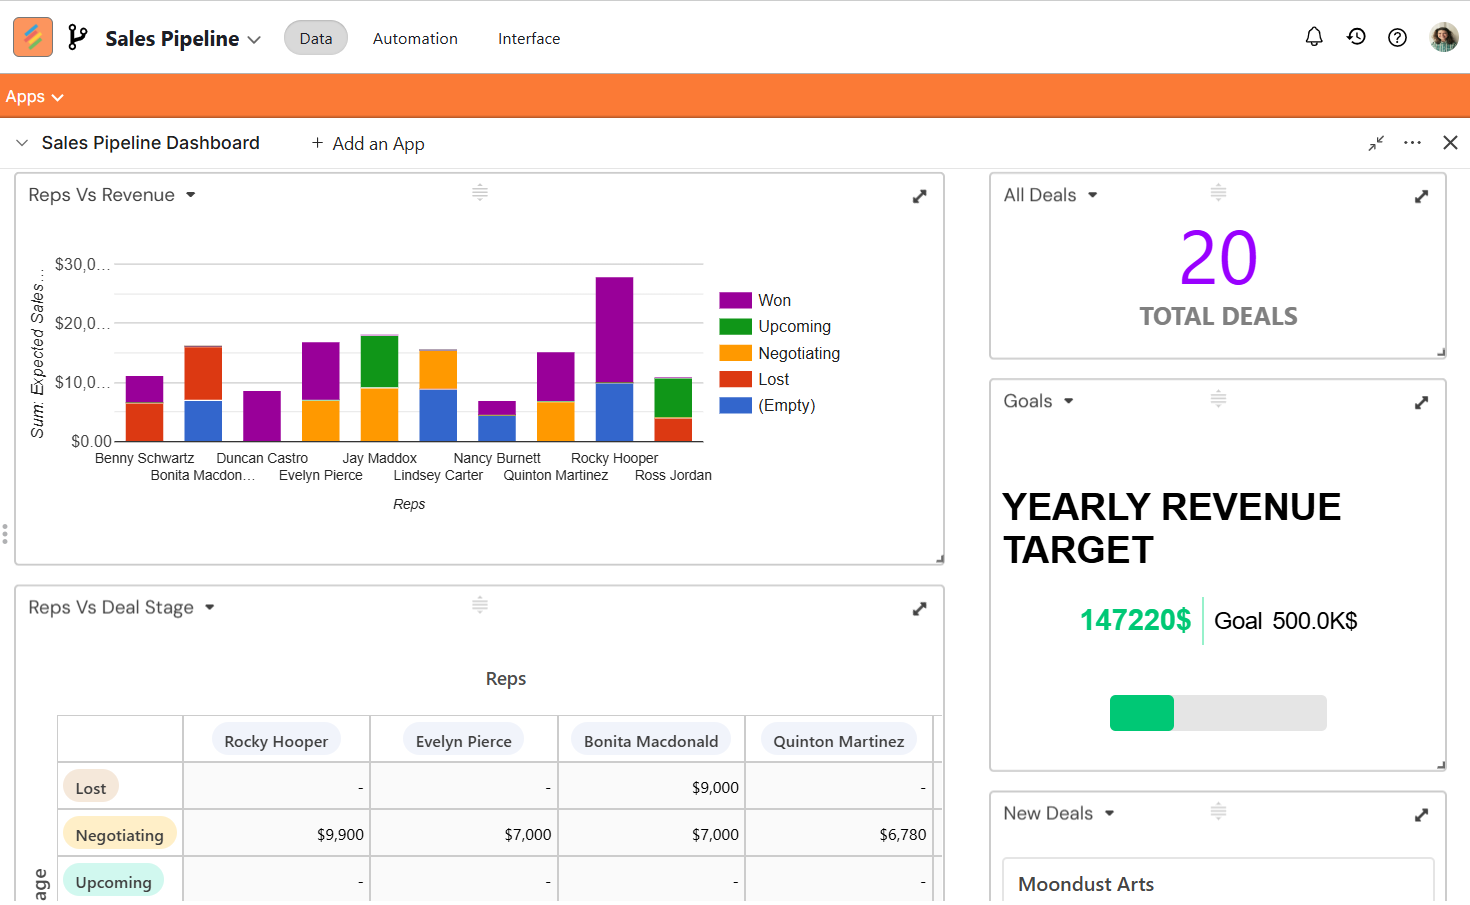1470x905 pixels.
Task: Expand Reps Vs Deal Stage fullscreen
Action: tap(920, 609)
